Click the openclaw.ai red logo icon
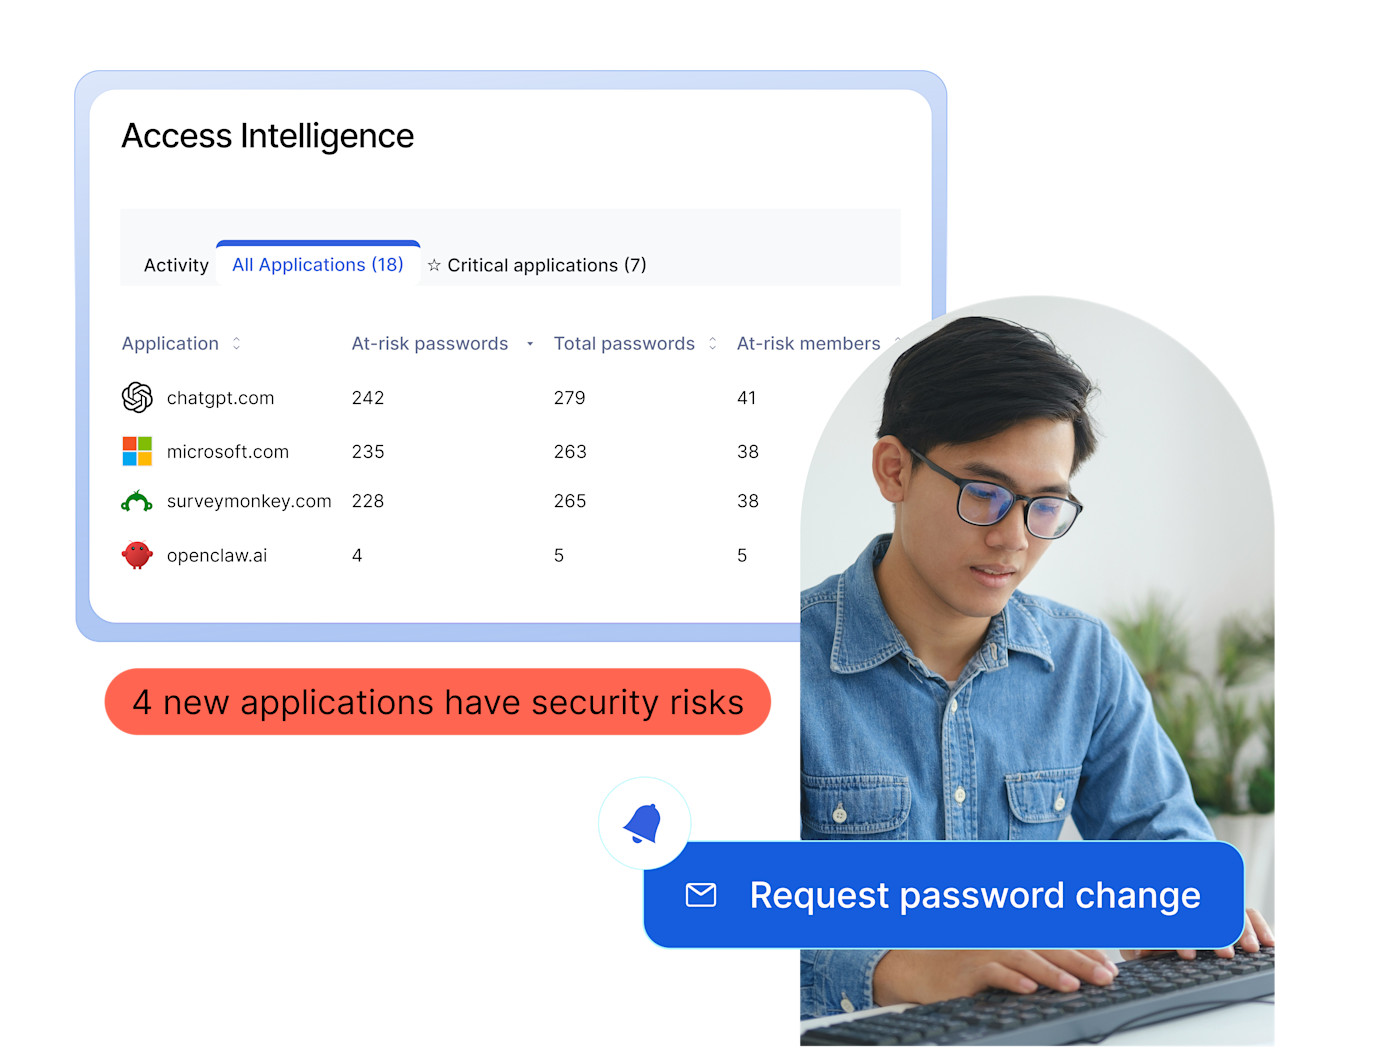Viewport: 1400px width, 1050px height. pyautogui.click(x=137, y=555)
